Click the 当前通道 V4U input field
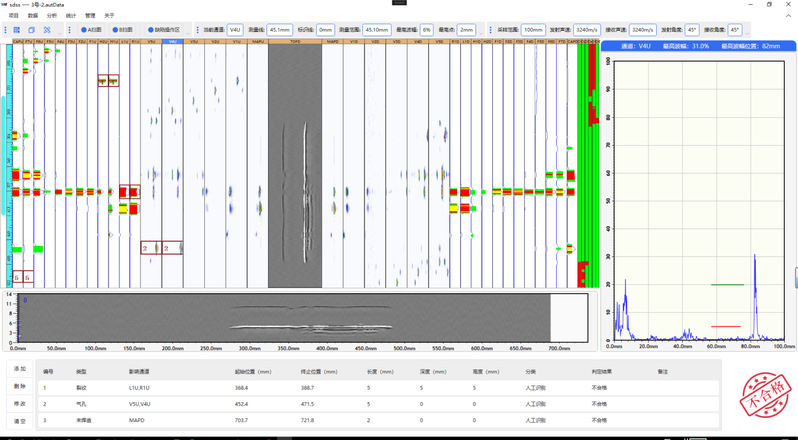Screen dimensions: 798x440 [x=235, y=30]
